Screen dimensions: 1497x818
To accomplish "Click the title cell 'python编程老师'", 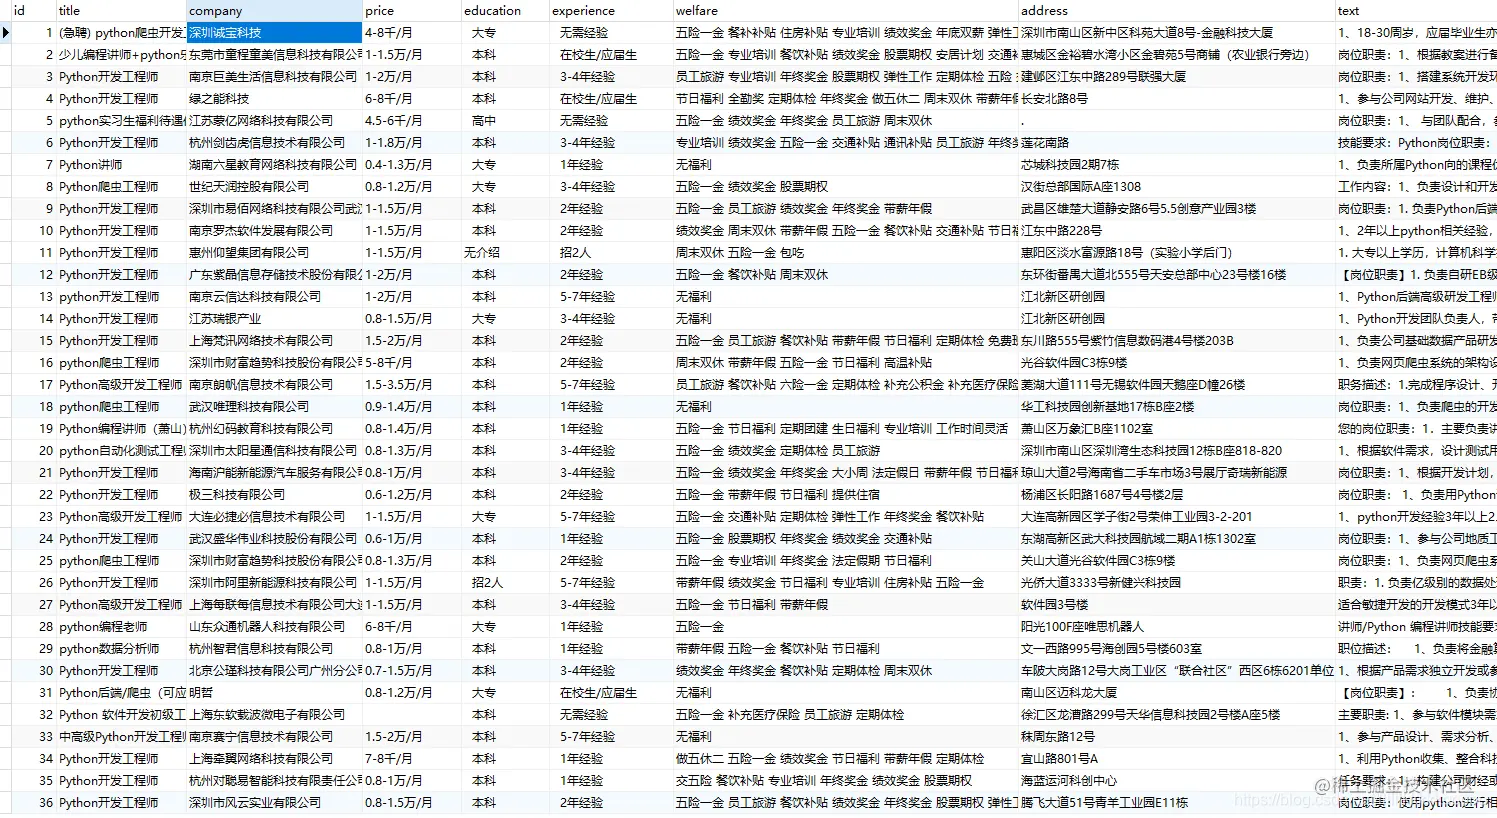I will pyautogui.click(x=120, y=627).
